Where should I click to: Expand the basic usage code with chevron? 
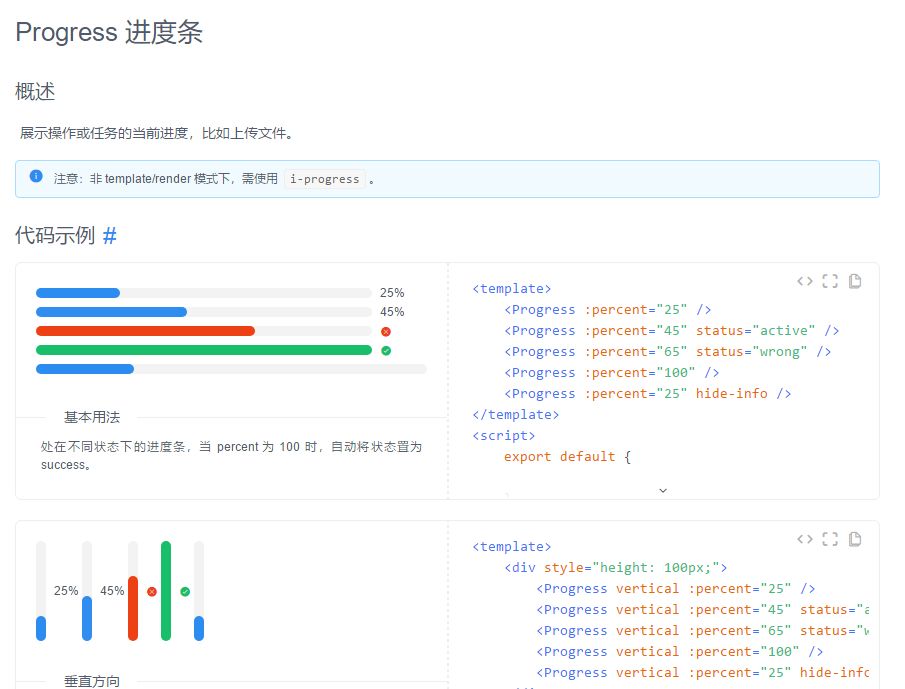tap(663, 490)
